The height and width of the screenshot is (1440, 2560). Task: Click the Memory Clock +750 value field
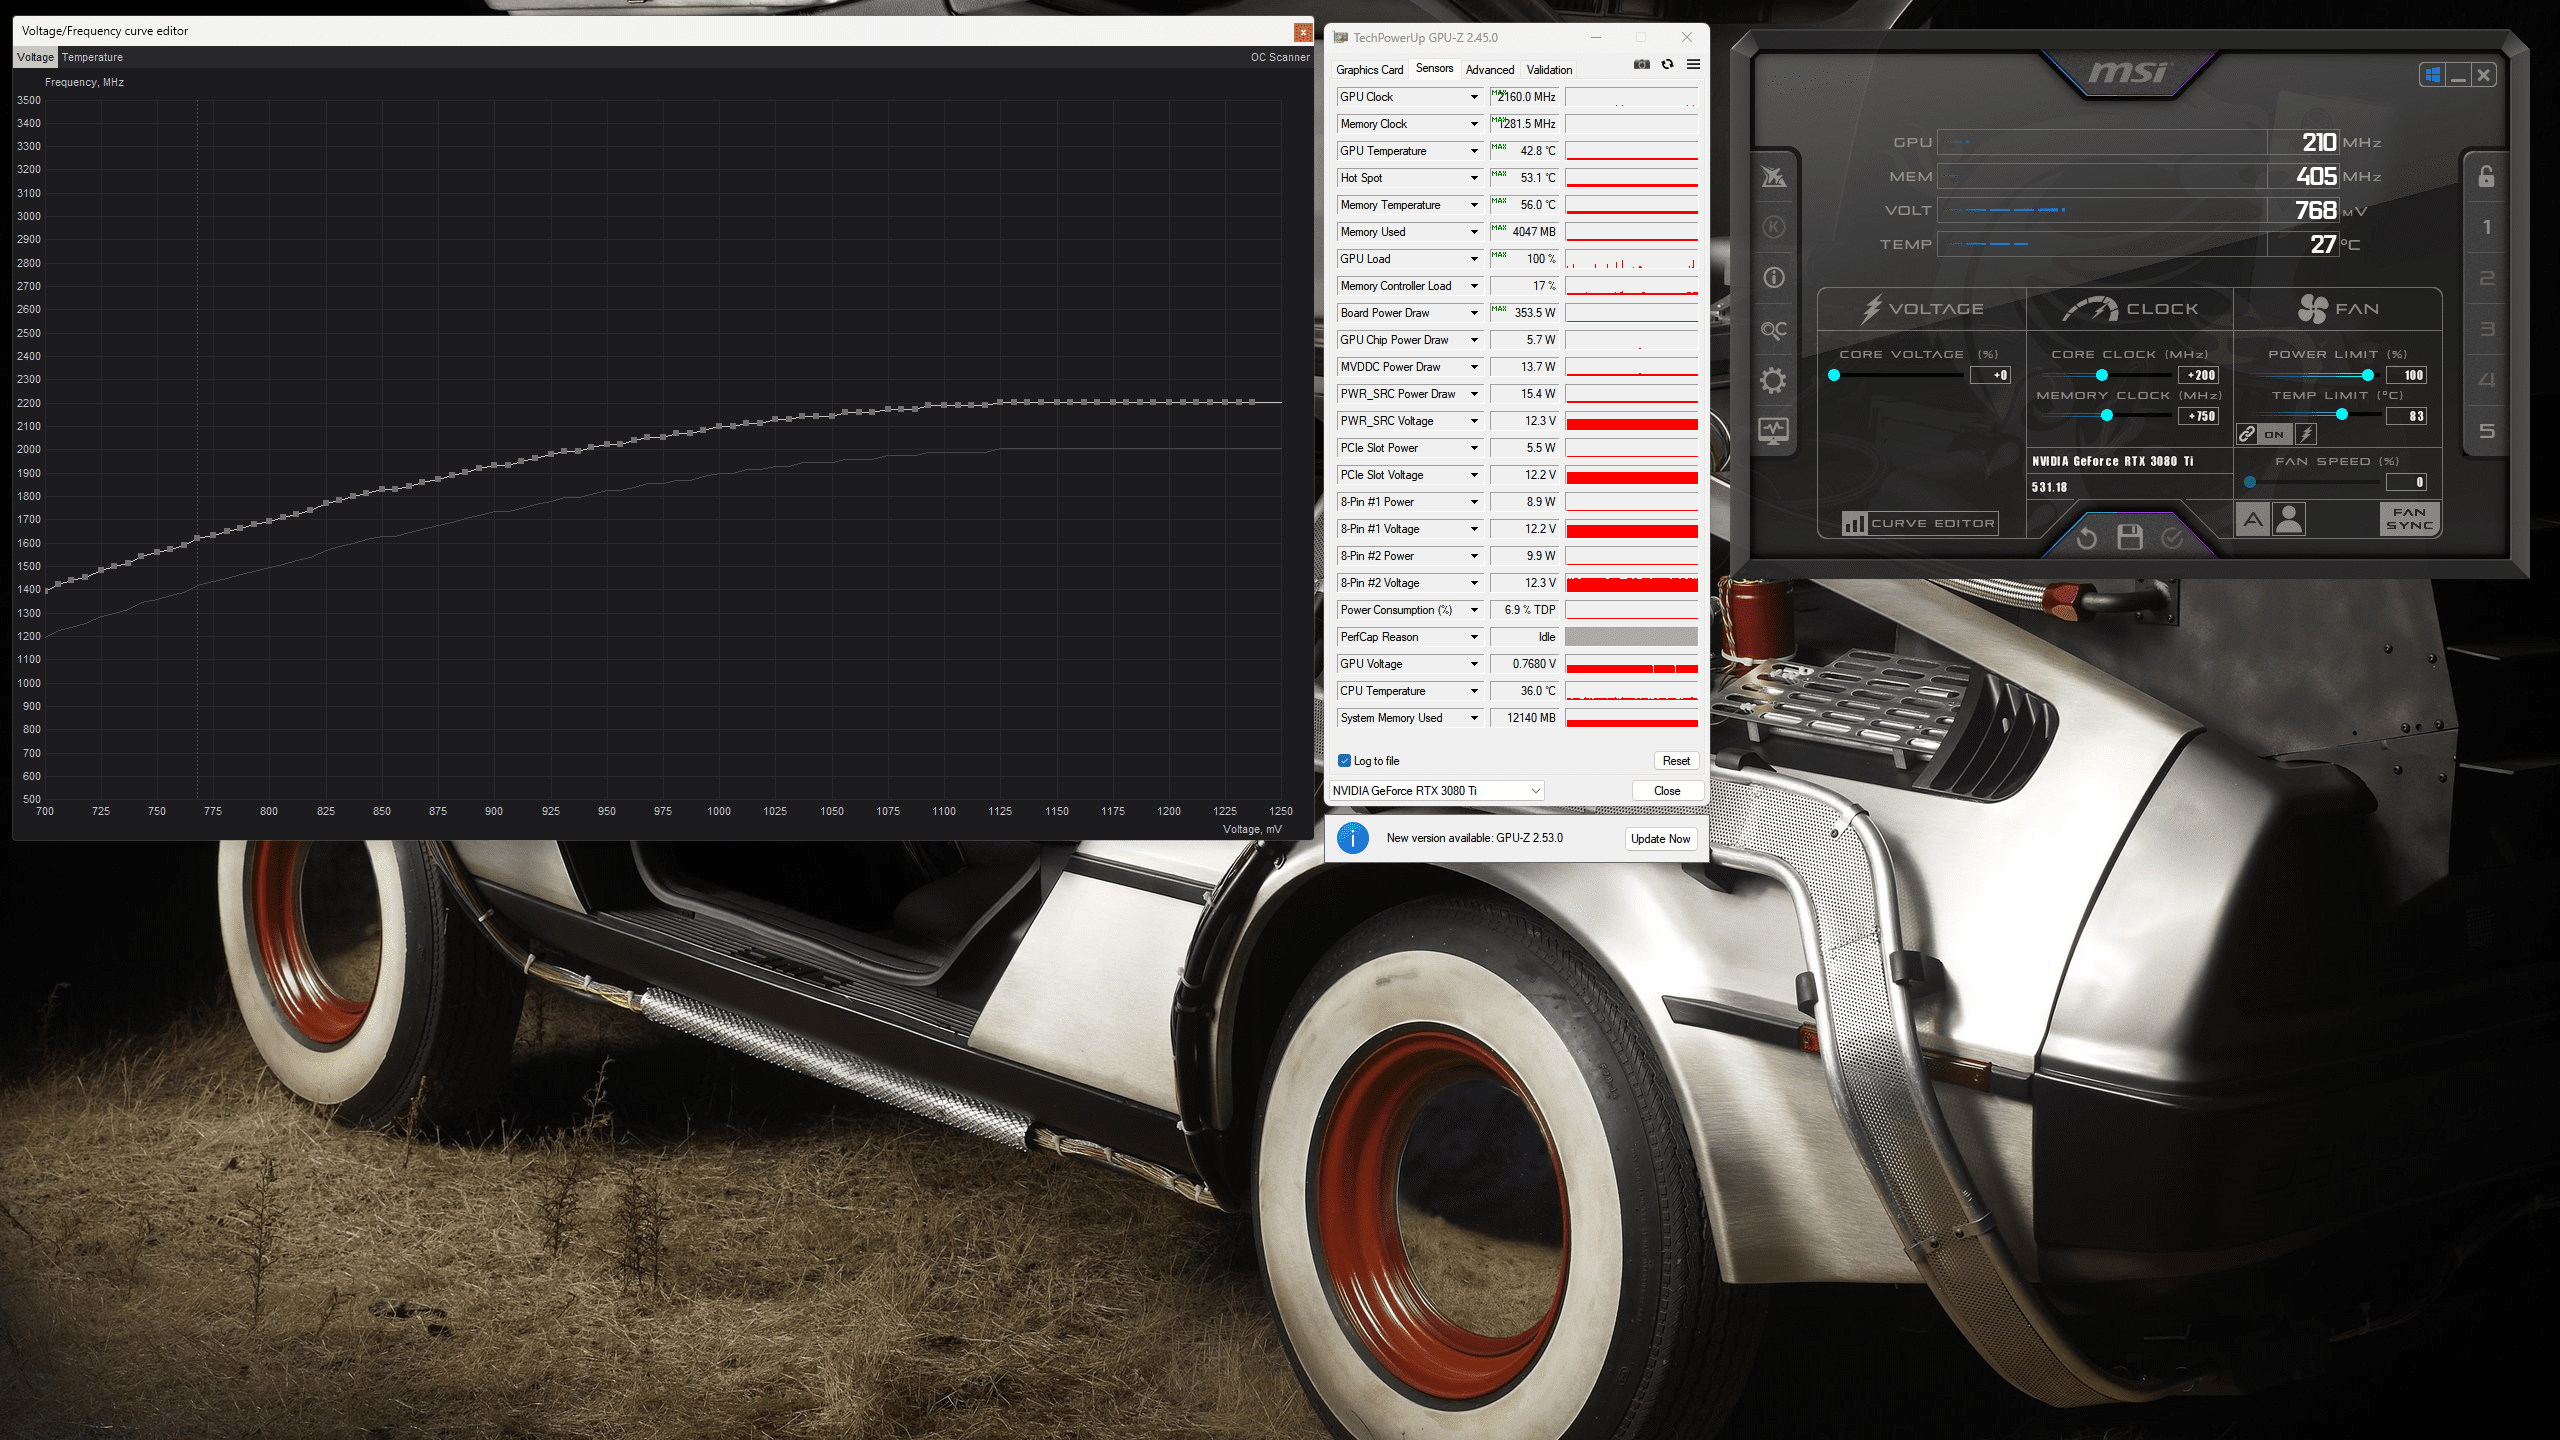[2198, 416]
